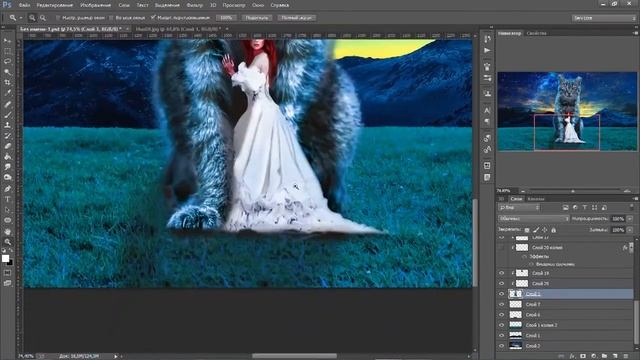The image size is (640, 360).
Task: Create a new layer group folder
Action: (604, 356)
